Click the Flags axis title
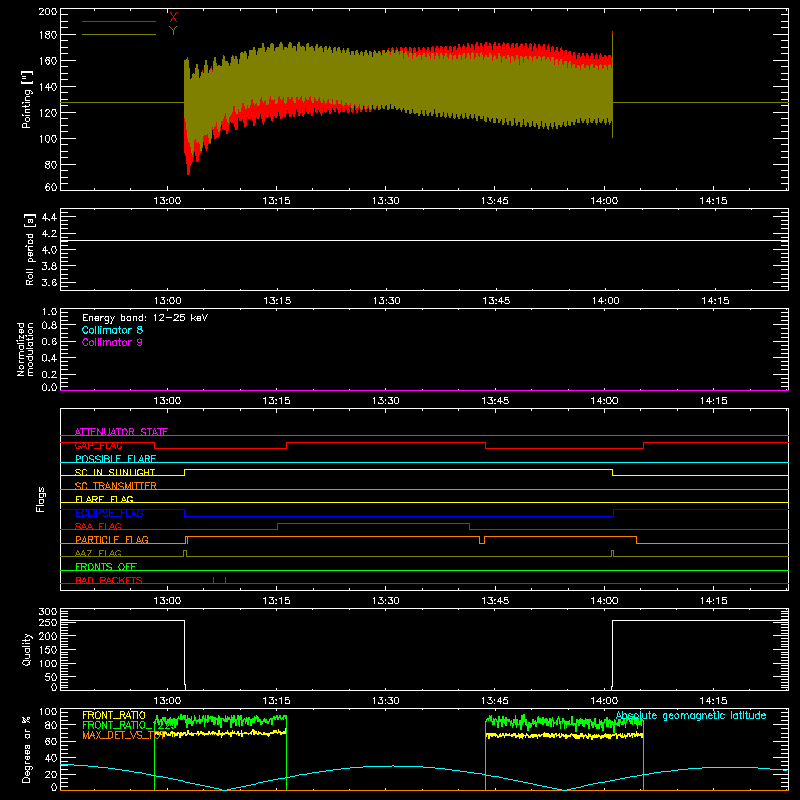 click(x=40, y=499)
